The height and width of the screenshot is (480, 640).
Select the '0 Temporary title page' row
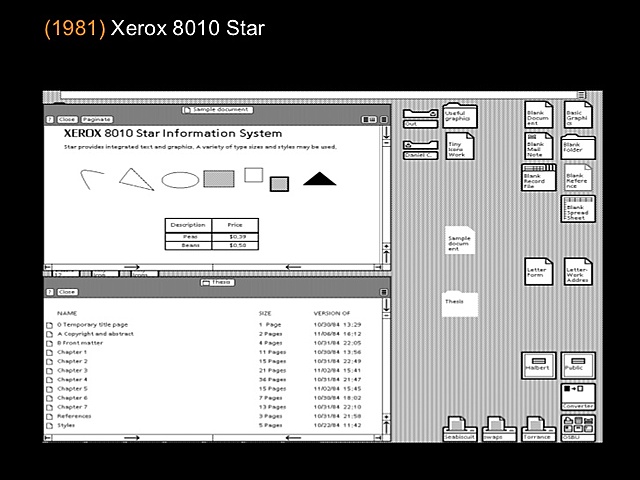pyautogui.click(x=204, y=325)
